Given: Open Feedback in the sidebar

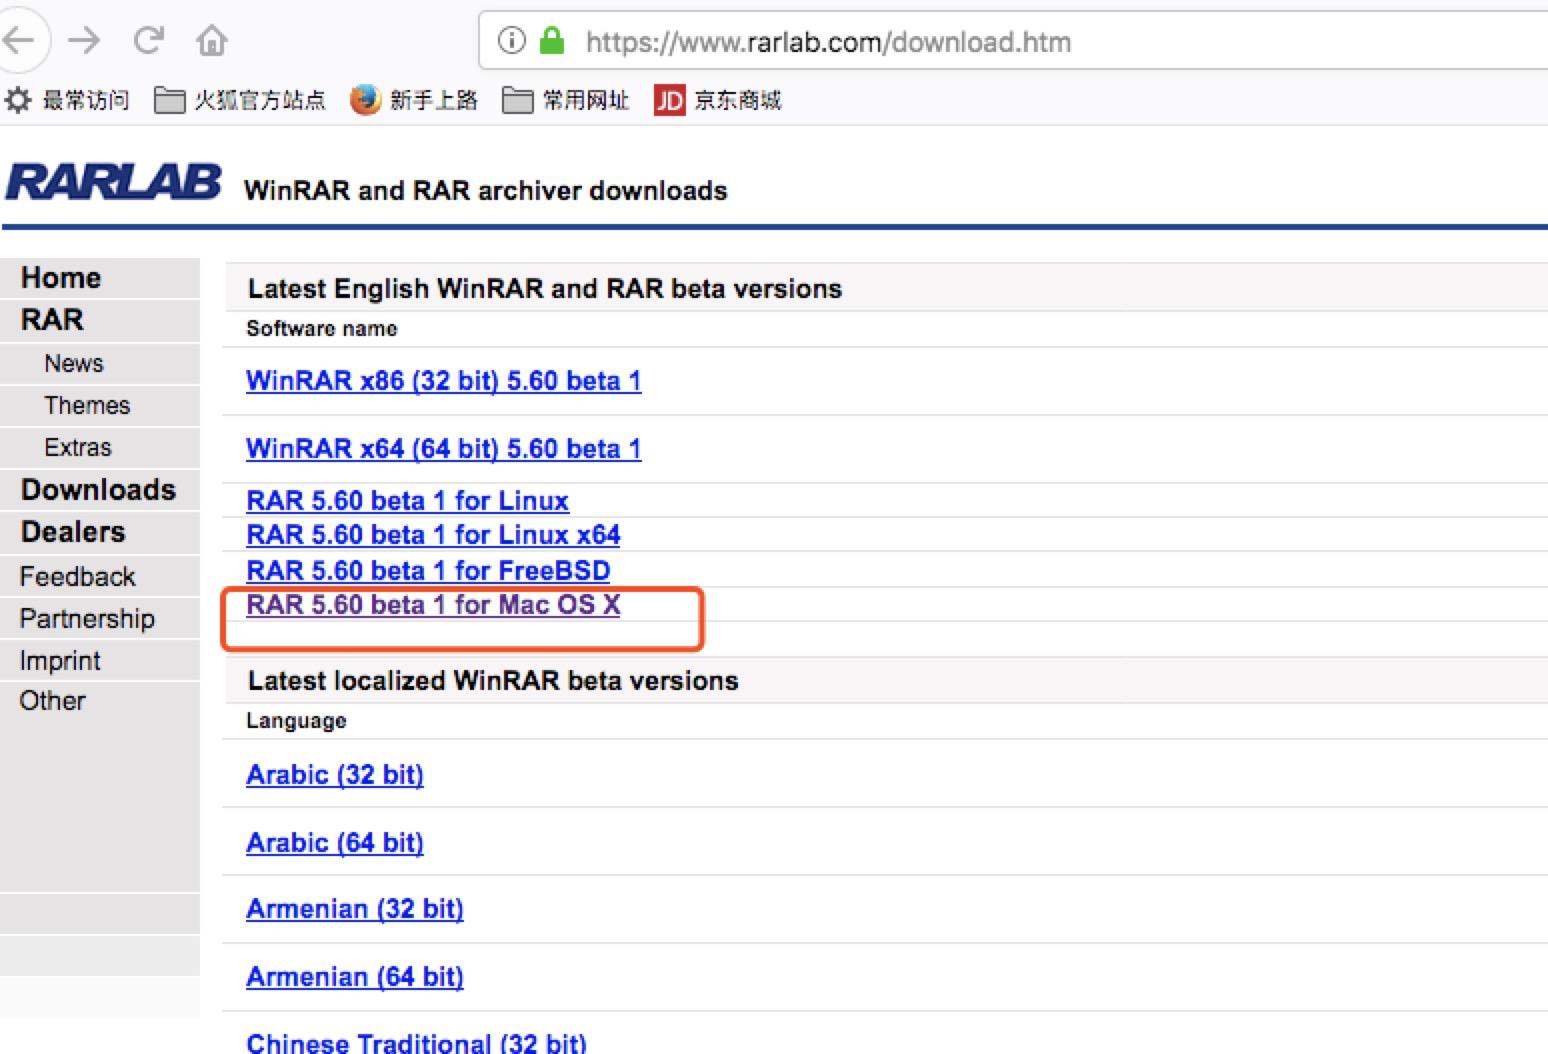Looking at the screenshot, I should tap(77, 577).
